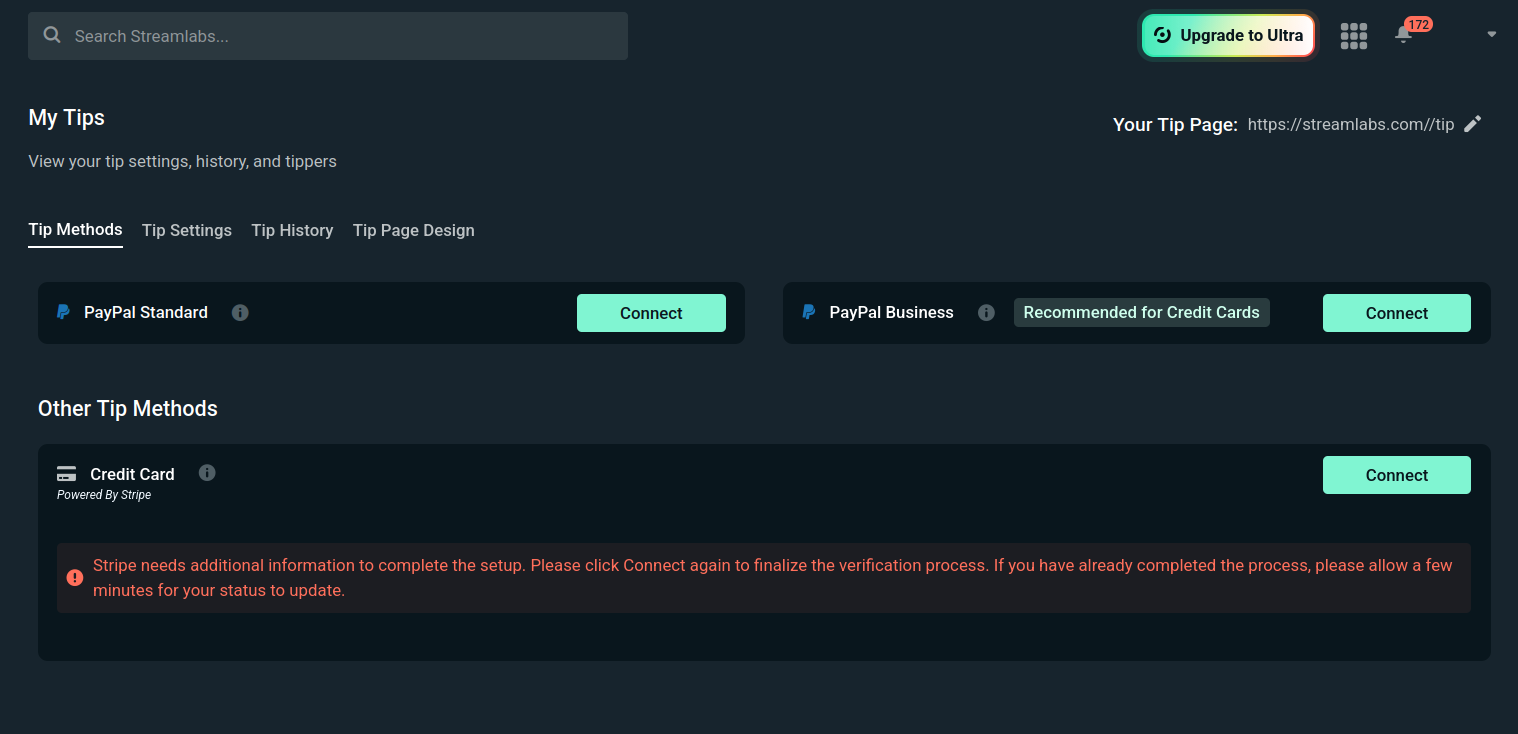The width and height of the screenshot is (1518, 734).
Task: Click the red error alert icon
Action: point(74,578)
